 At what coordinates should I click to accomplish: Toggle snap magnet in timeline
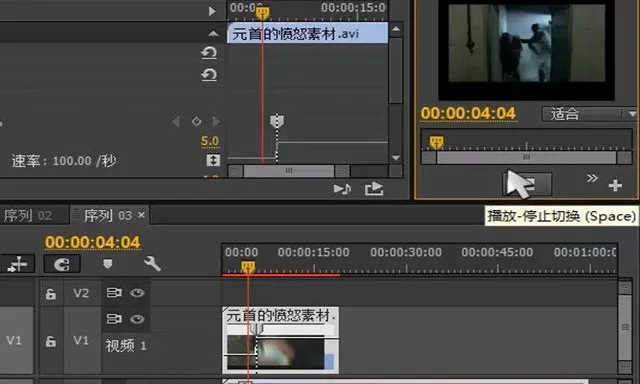62,264
